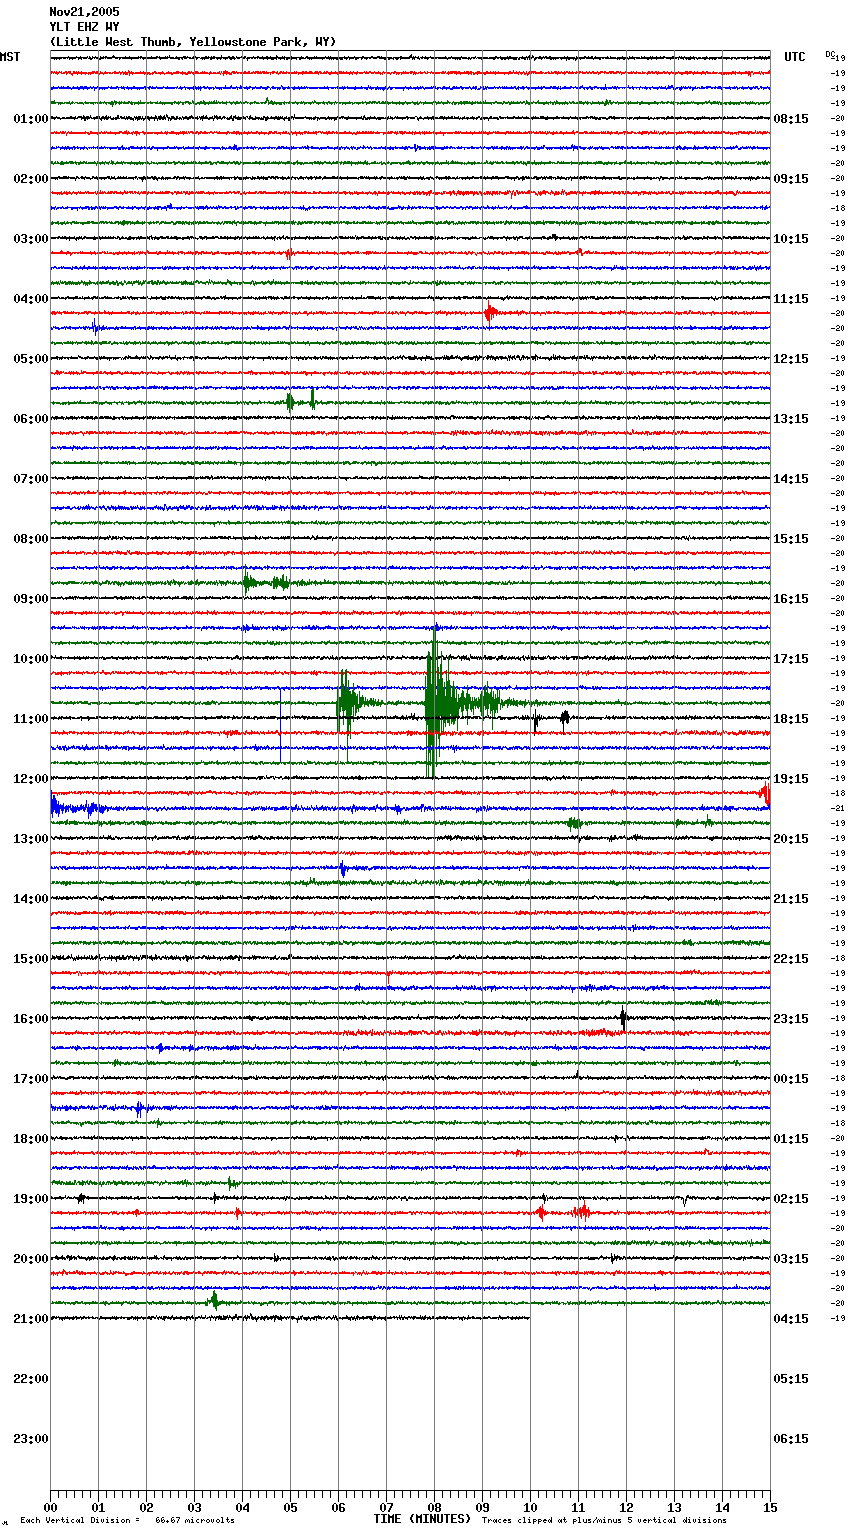This screenshot has height=1534, width=850.
Task: Select the station code YLT EHZ WY
Action: (84, 27)
